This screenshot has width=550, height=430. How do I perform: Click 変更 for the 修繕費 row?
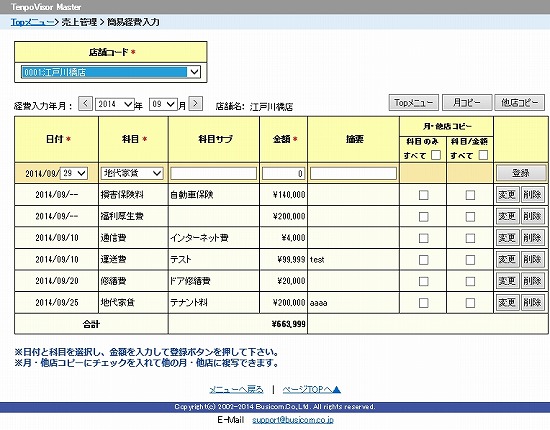click(507, 281)
